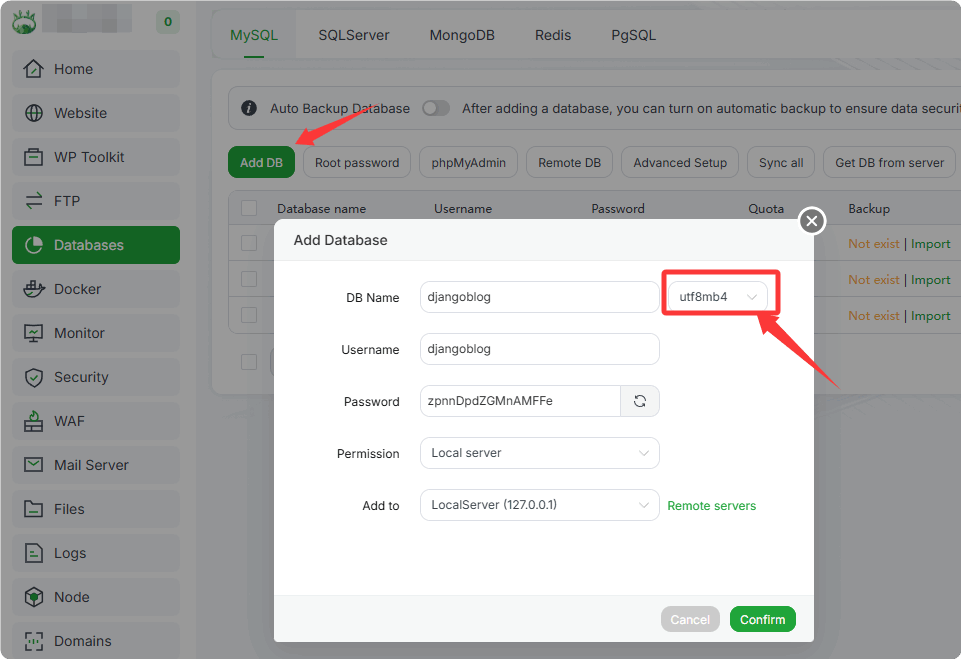Open Home from the sidebar
Screen dimensions: 961x659
[x=96, y=69]
